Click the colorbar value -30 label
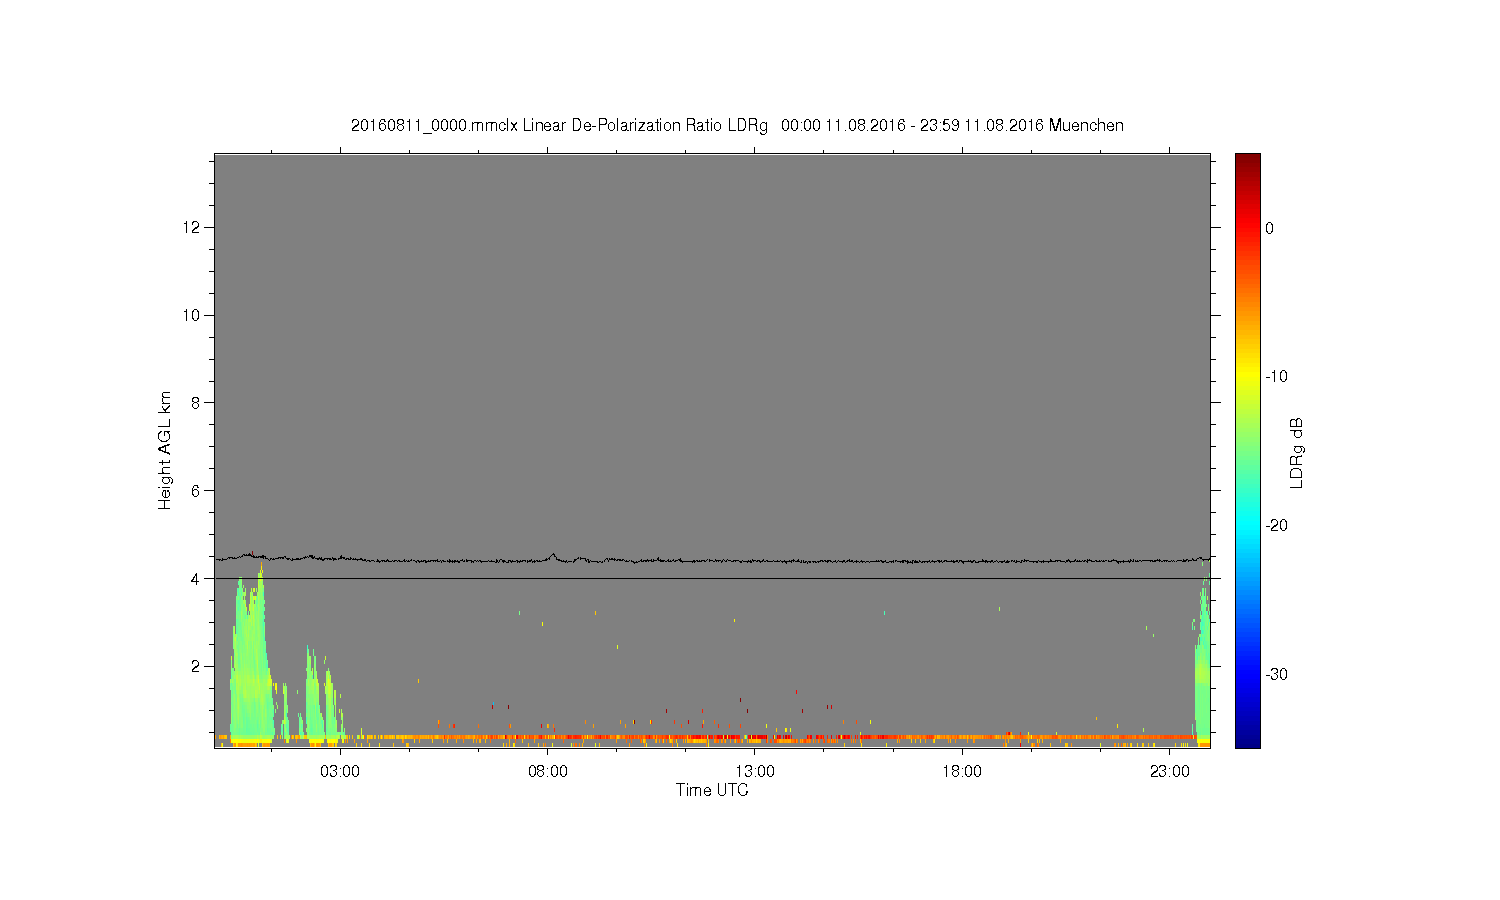The image size is (1500, 900). pos(1276,674)
